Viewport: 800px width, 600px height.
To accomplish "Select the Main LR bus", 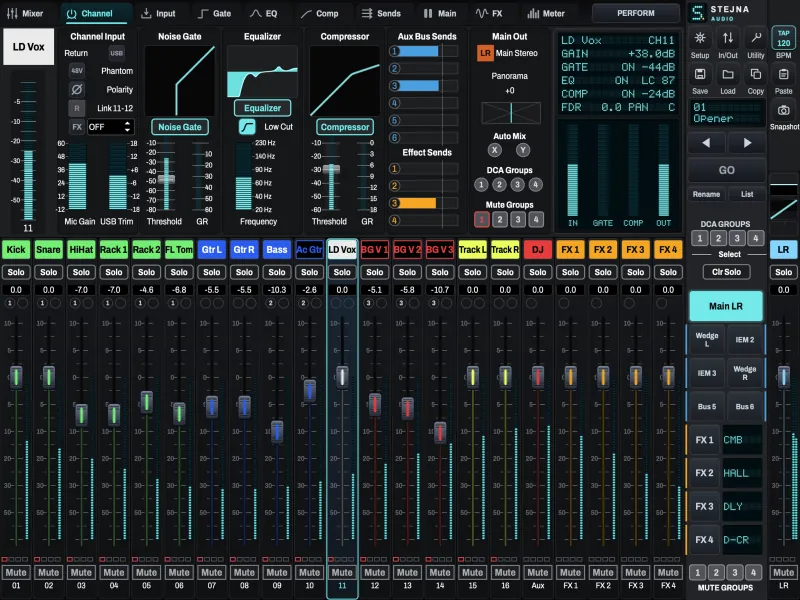I will click(726, 306).
